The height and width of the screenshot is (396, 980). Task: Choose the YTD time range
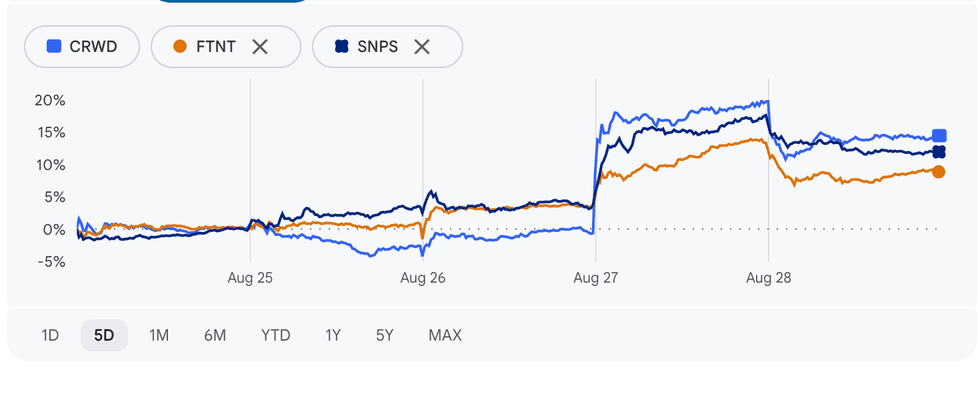click(x=276, y=335)
